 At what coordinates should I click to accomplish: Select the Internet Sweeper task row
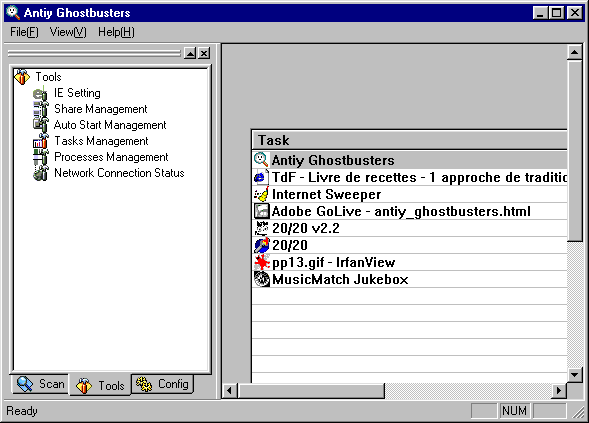pyautogui.click(x=409, y=194)
